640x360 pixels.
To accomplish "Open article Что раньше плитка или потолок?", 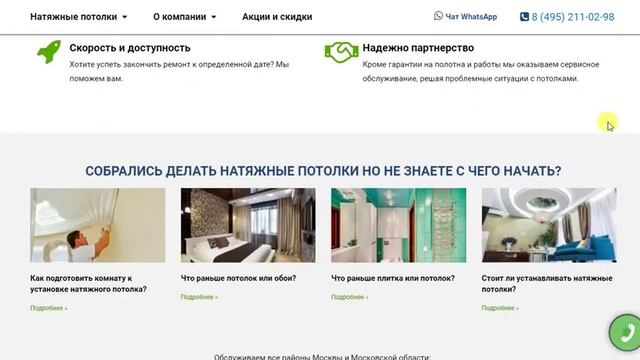I will [393, 278].
